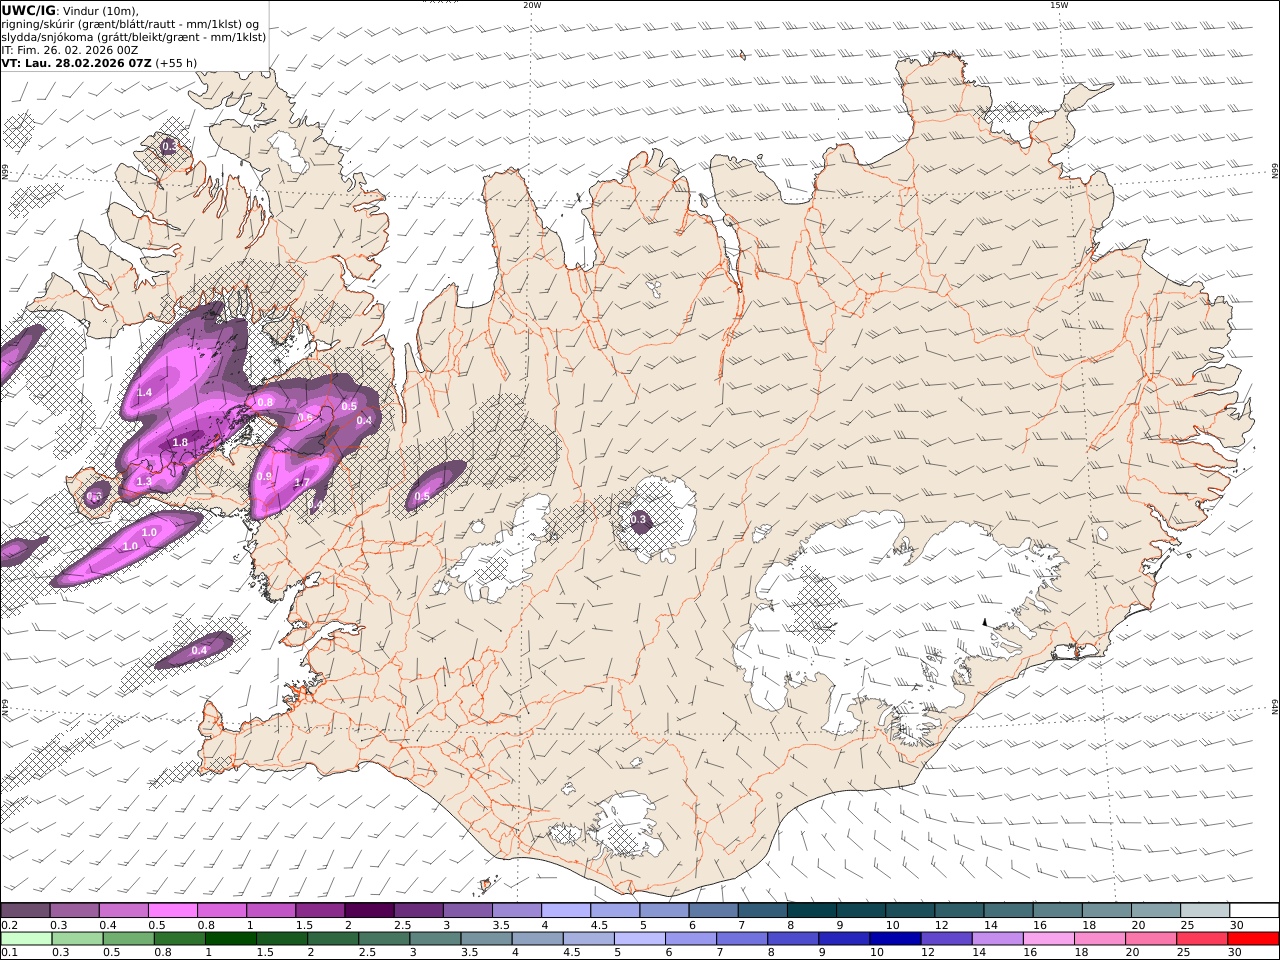This screenshot has height=960, width=1280.
Task: Click bottom legend swatch between 9 and 10
Action: click(x=843, y=939)
